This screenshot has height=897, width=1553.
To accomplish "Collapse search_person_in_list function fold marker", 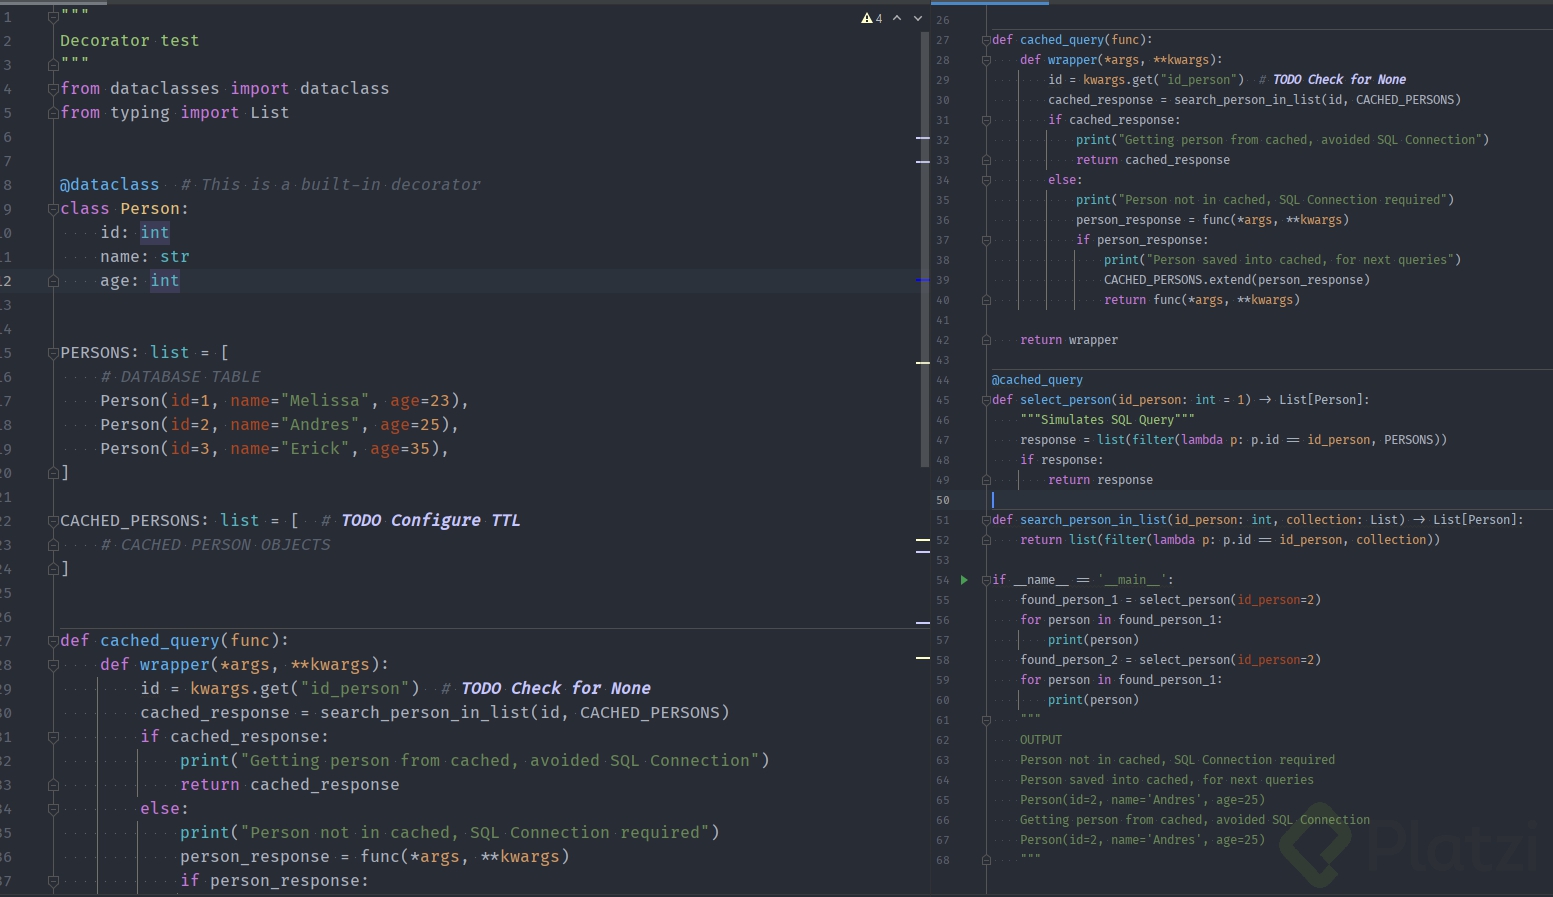I will coord(986,520).
